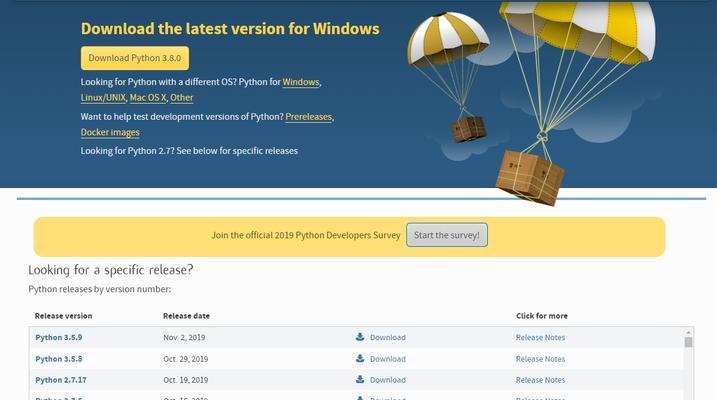Click the Click for more column header
The image size is (717, 400).
pos(542,316)
